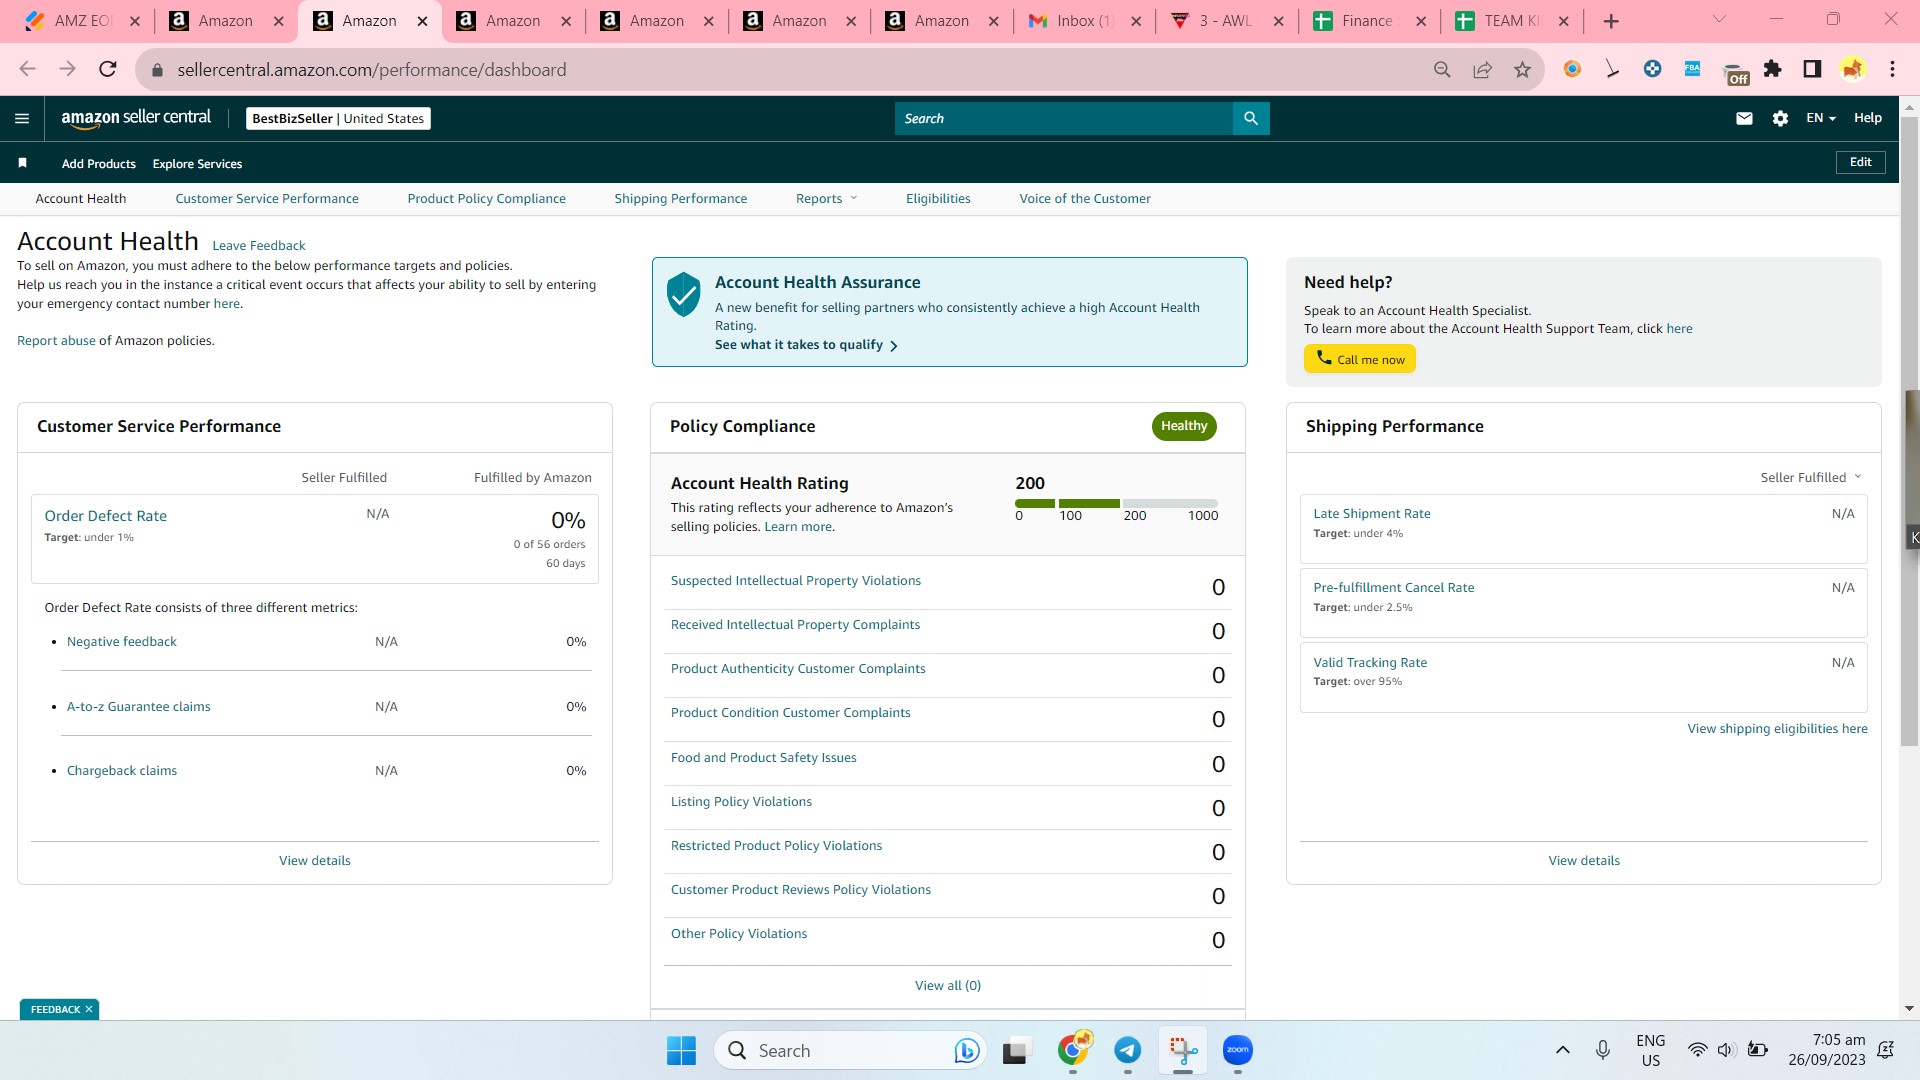Open the Seller Fulfilled dropdown in Shipping Performance
The width and height of the screenshot is (1920, 1080).
click(x=1811, y=477)
